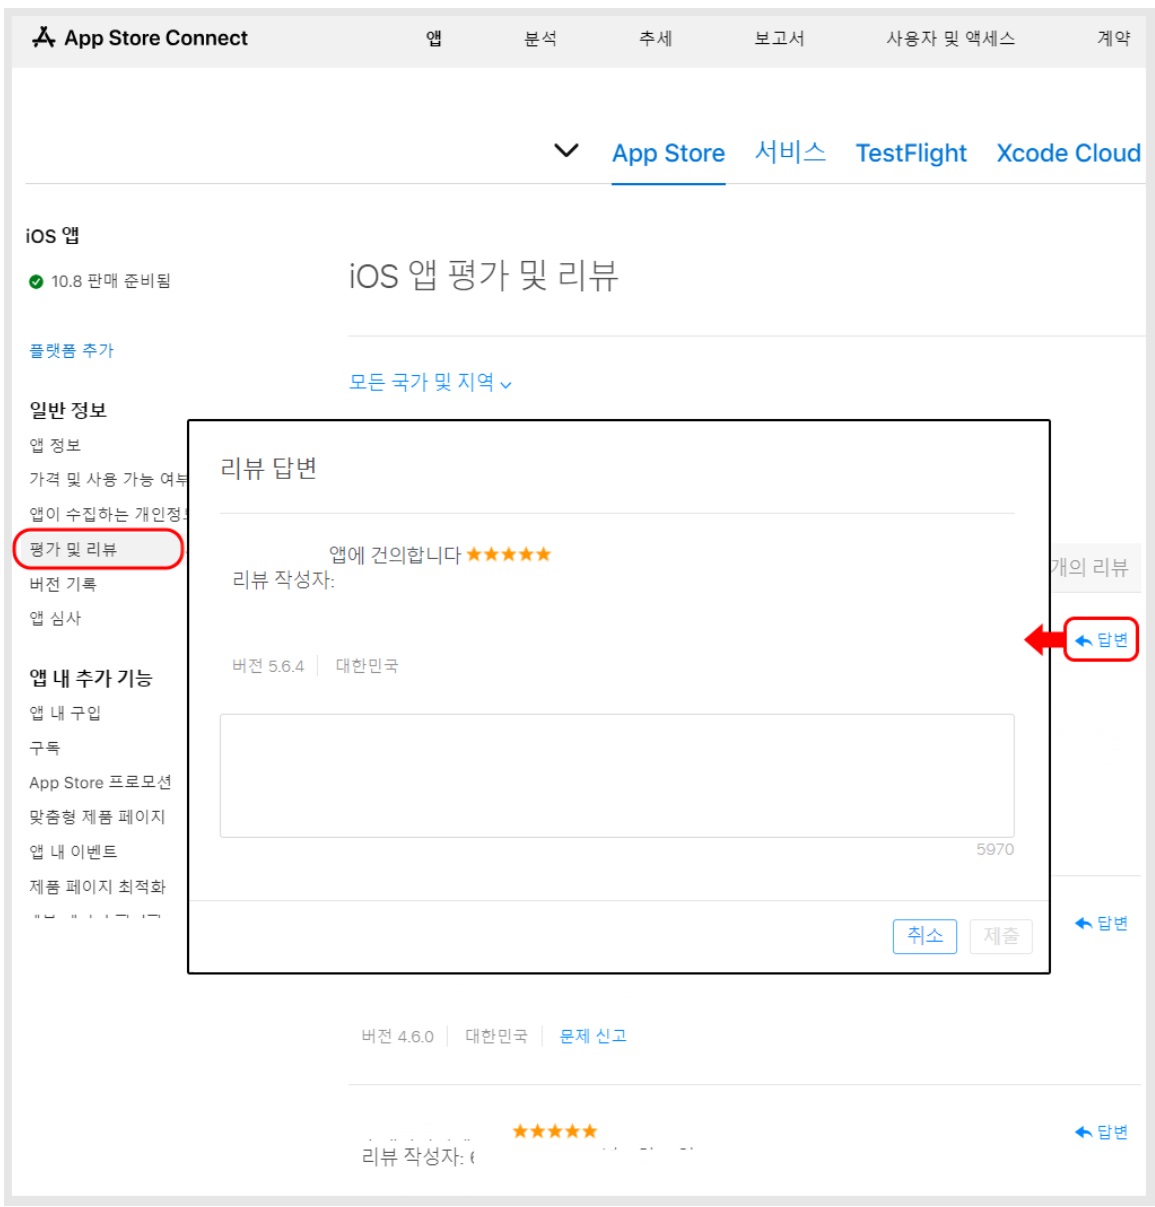Click 문제 신고 link
This screenshot has height=1207, width=1155.
point(593,1036)
